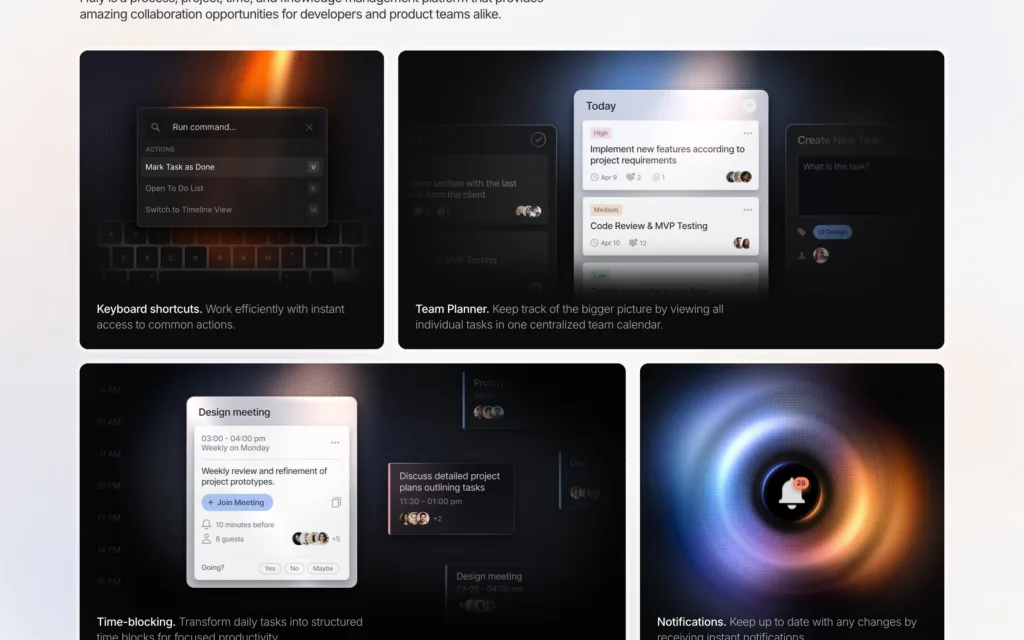Open options menu on Implement new features task
Screen dimensions: 1024x640
(x=748, y=133)
